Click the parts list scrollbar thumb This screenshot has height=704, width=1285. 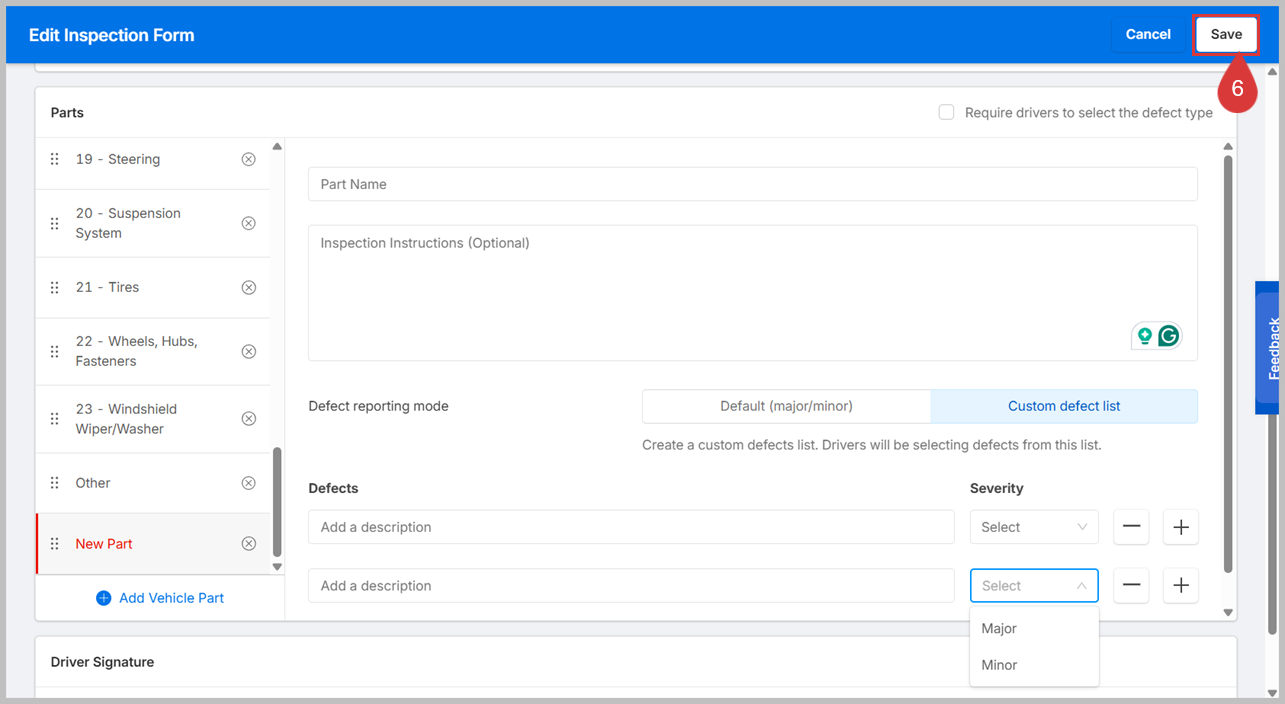tap(277, 501)
